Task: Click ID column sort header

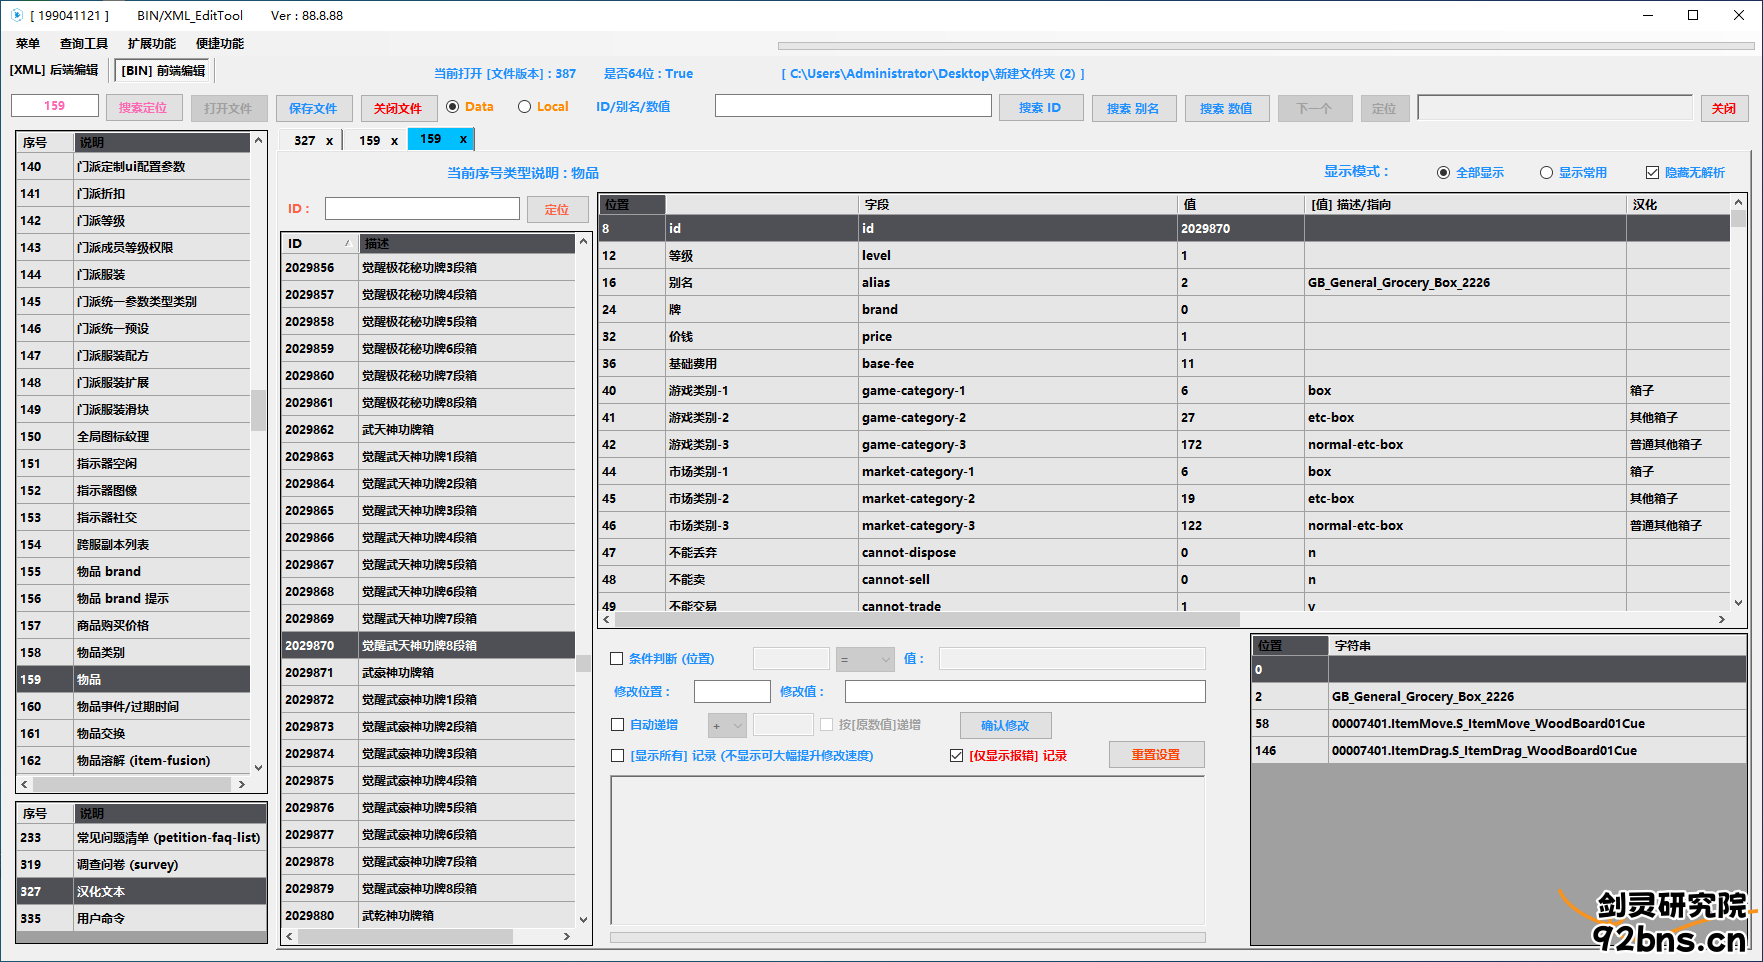Action: pos(319,243)
